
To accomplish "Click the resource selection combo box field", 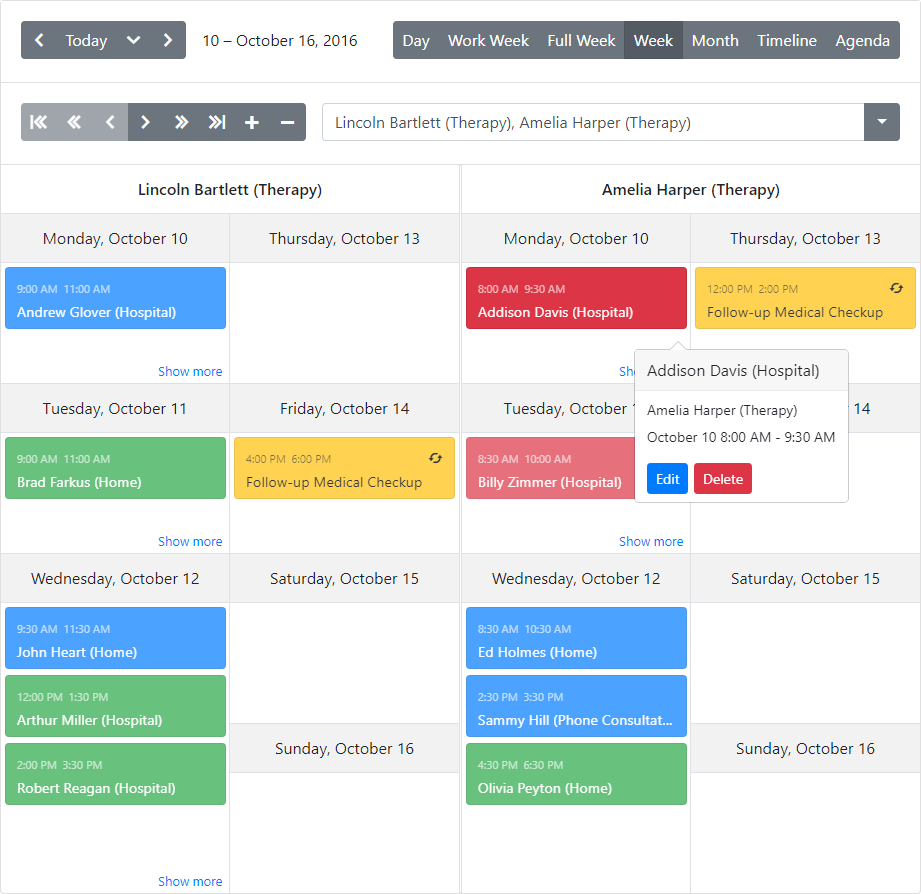I will [x=592, y=123].
